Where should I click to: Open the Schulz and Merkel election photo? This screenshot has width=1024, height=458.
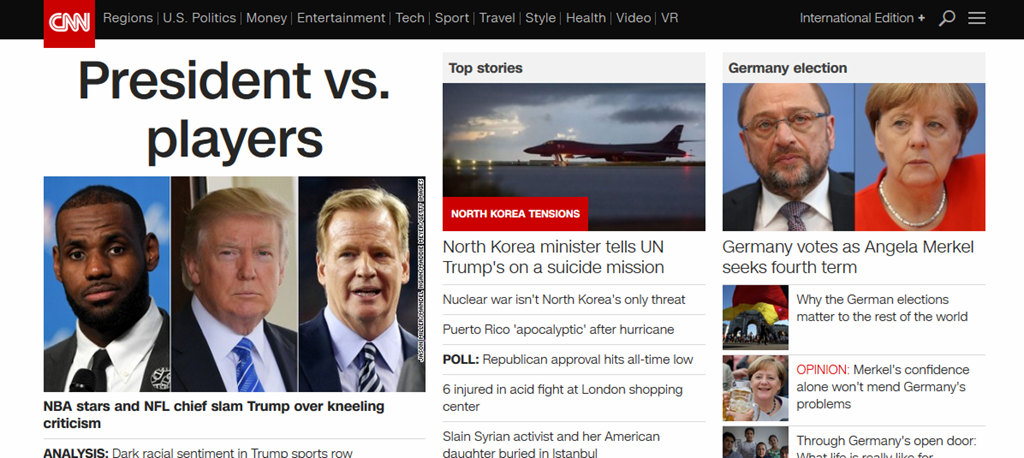[854, 157]
